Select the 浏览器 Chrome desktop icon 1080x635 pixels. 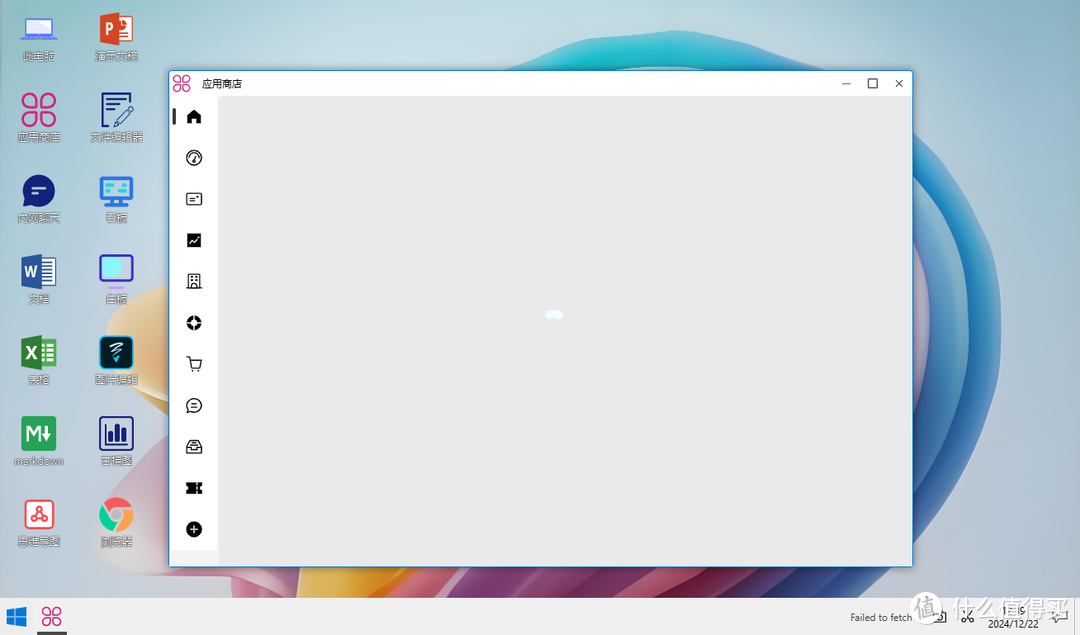[x=116, y=523]
